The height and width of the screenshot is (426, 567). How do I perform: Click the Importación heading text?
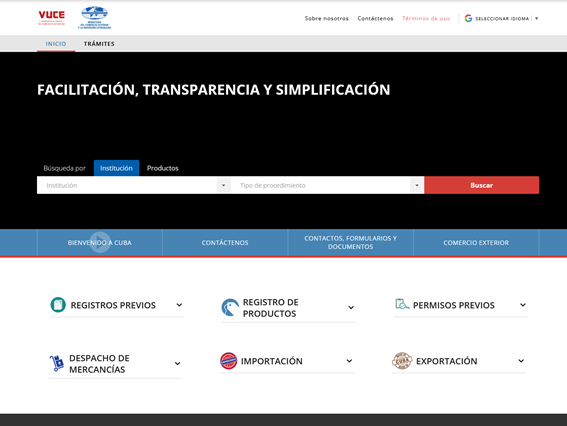click(272, 361)
